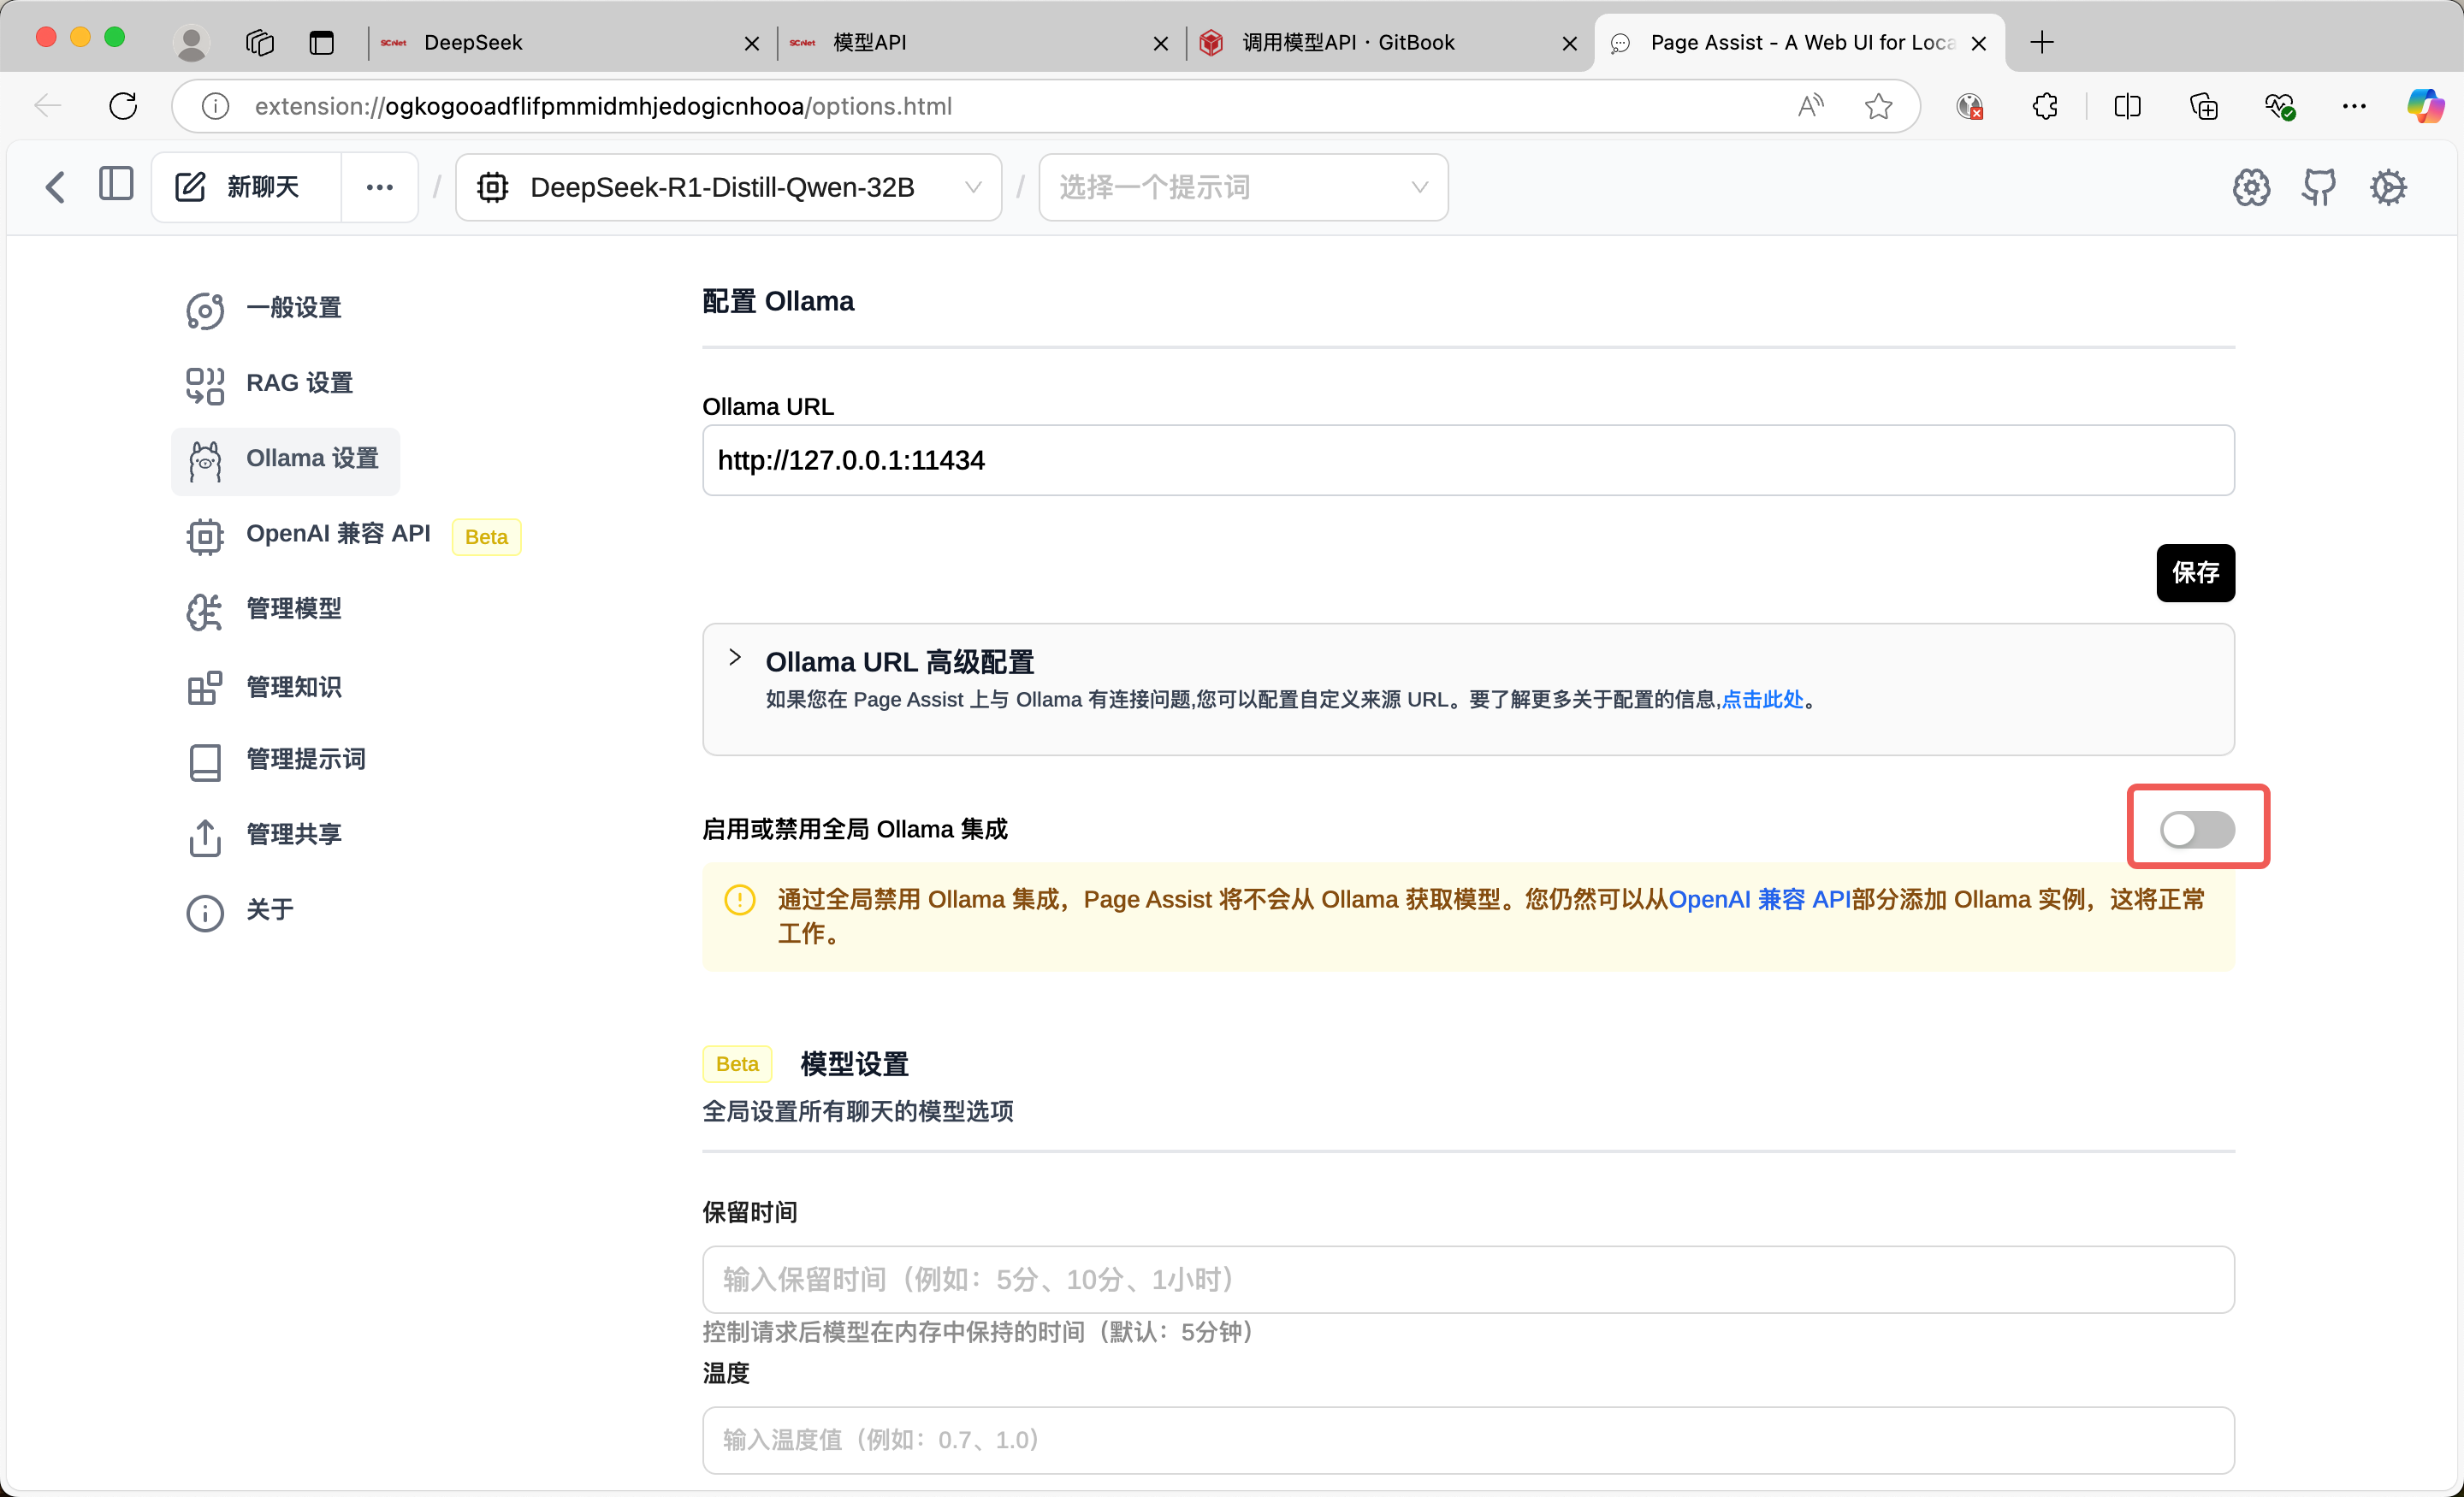Image resolution: width=2464 pixels, height=1497 pixels.
Task: Open browser essentials heart icon
Action: point(2279,106)
